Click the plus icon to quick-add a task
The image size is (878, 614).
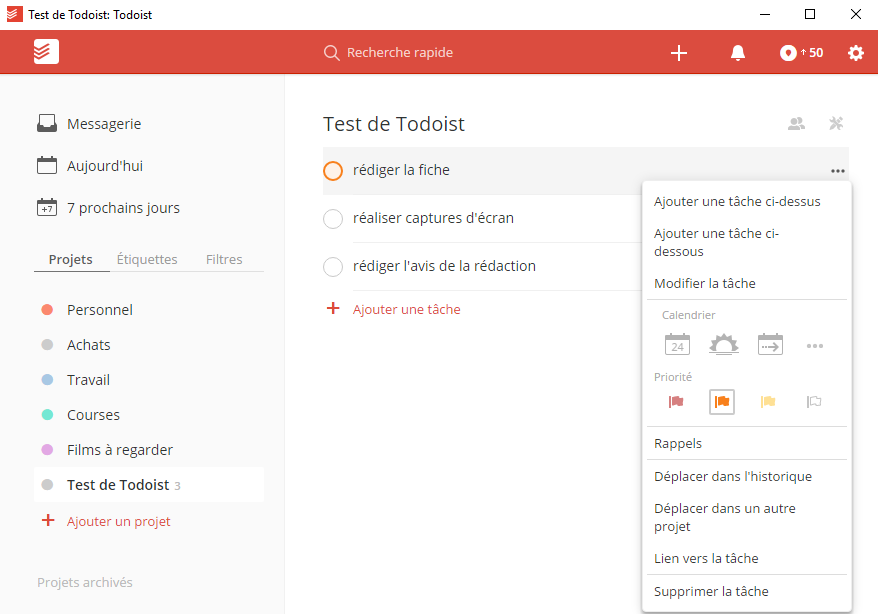coord(679,53)
